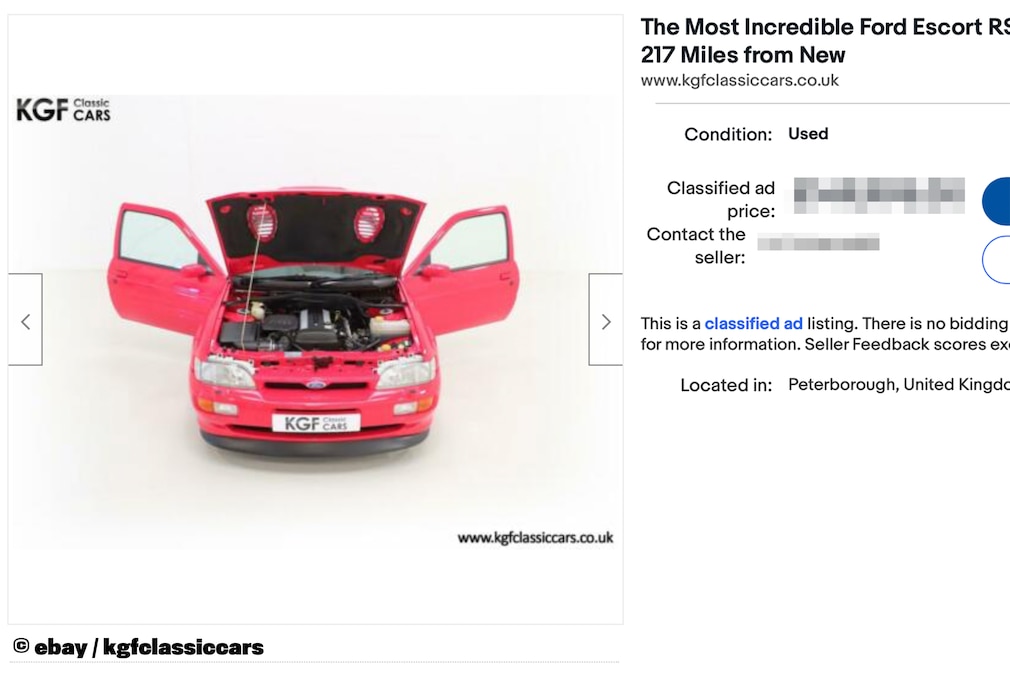This screenshot has height=673, width=1010.
Task: Click the white outlined button beside seller contact
Action: pos(996,260)
